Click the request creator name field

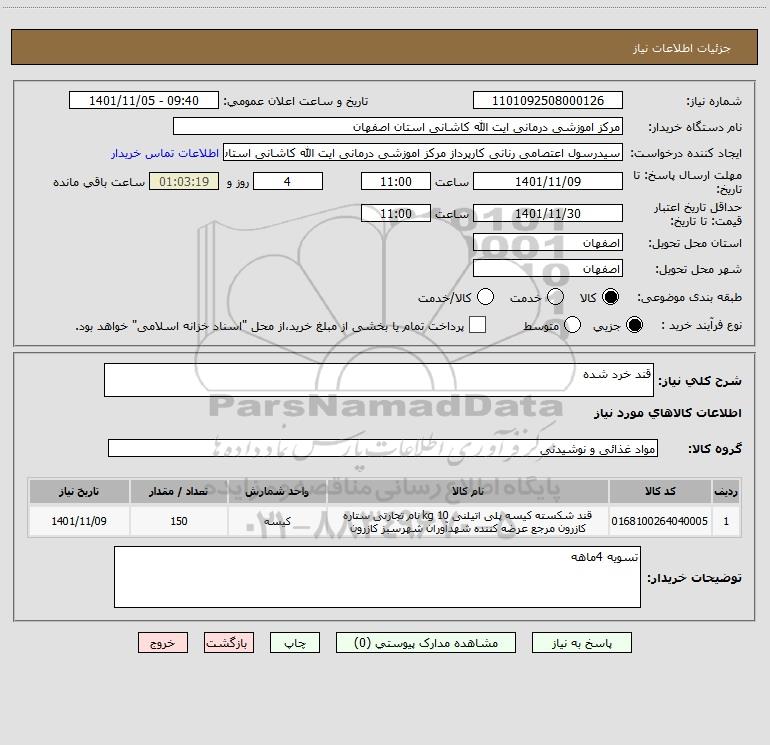423,152
